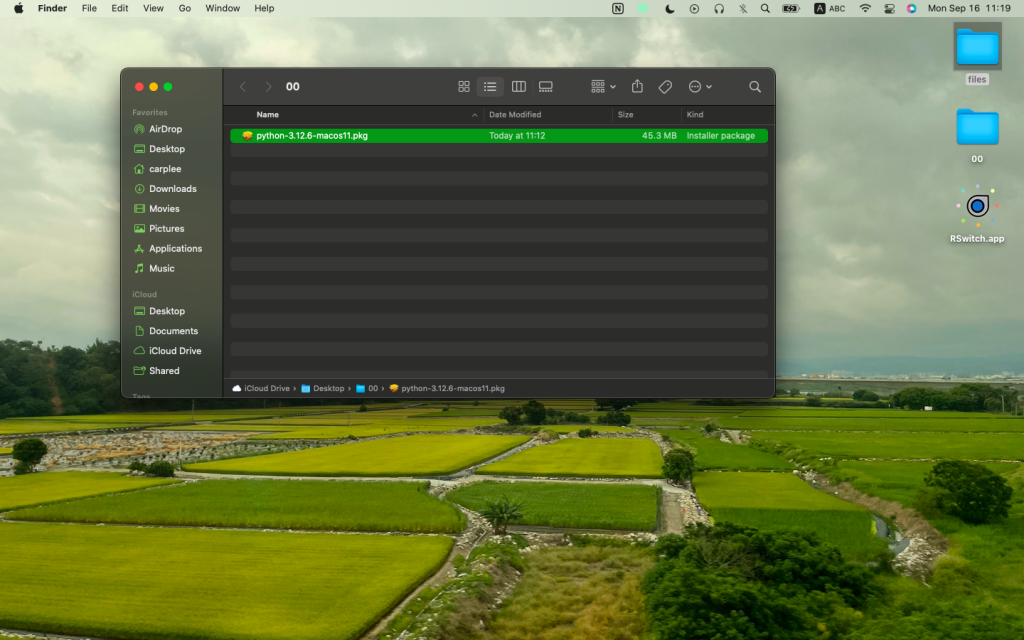This screenshot has height=640, width=1024.
Task: Click iCloud Drive in the path bar
Action: (x=261, y=389)
